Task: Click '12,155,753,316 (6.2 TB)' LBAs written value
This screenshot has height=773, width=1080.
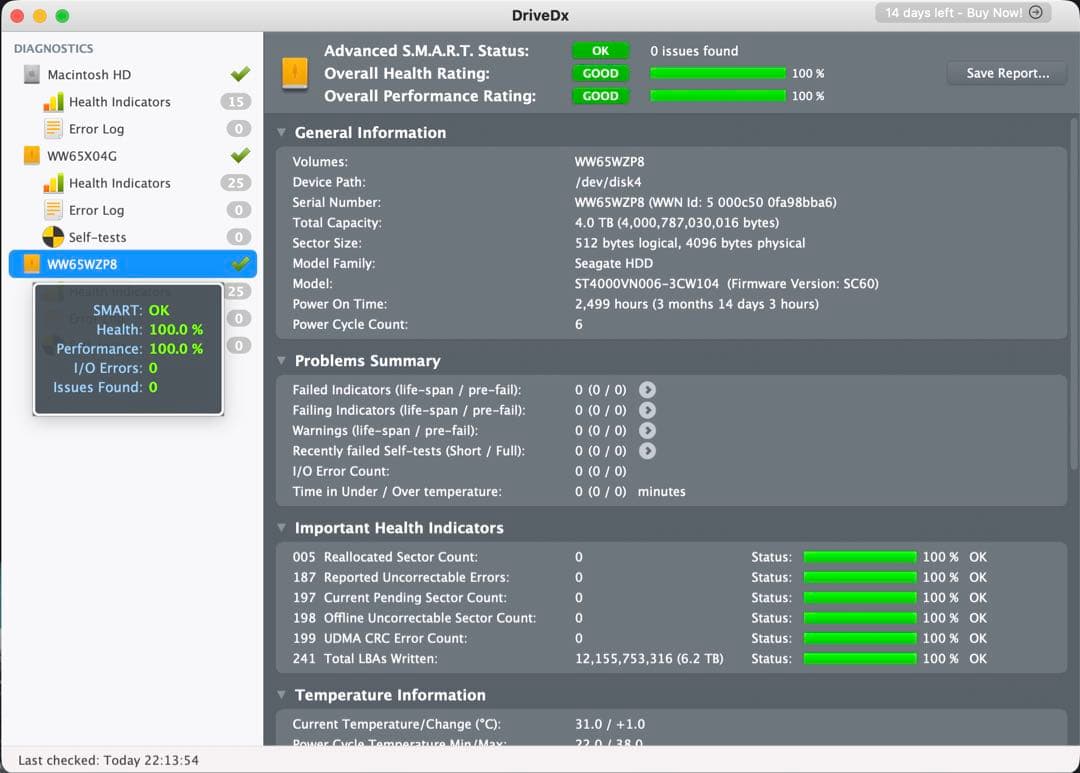Action: (x=649, y=659)
